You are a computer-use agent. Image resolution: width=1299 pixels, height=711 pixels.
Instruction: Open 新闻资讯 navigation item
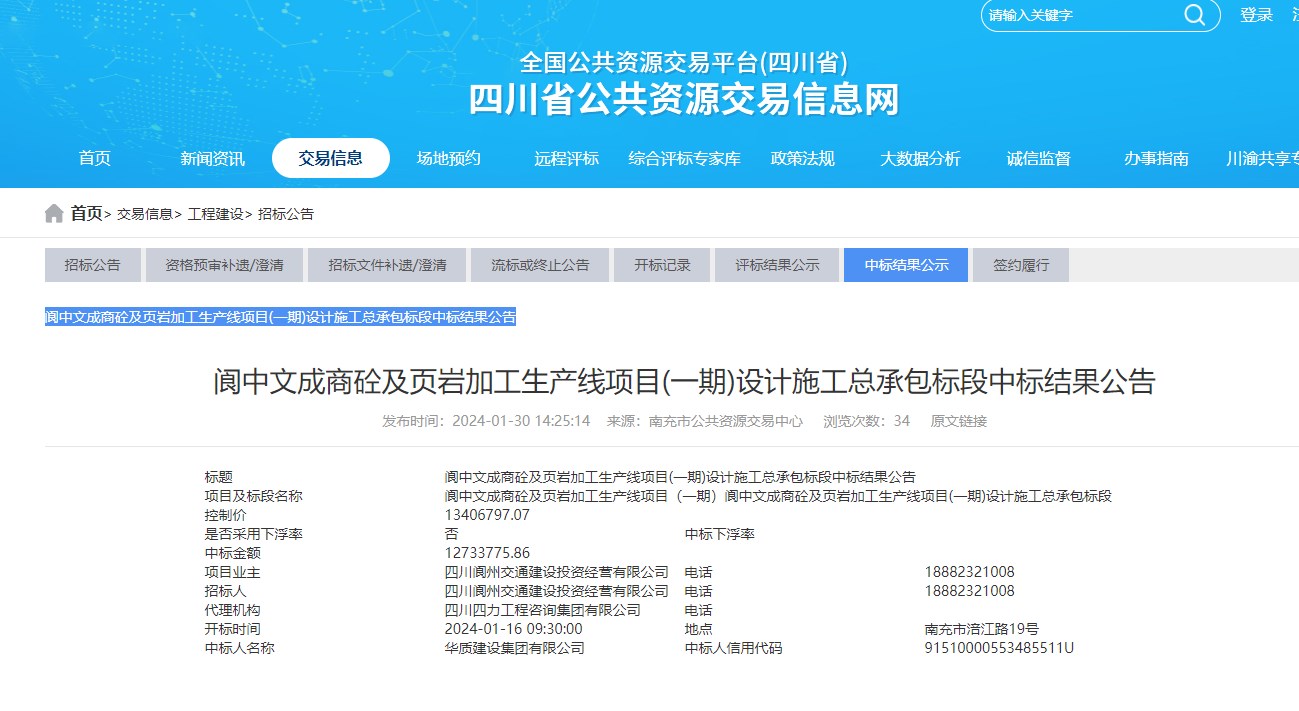(212, 158)
